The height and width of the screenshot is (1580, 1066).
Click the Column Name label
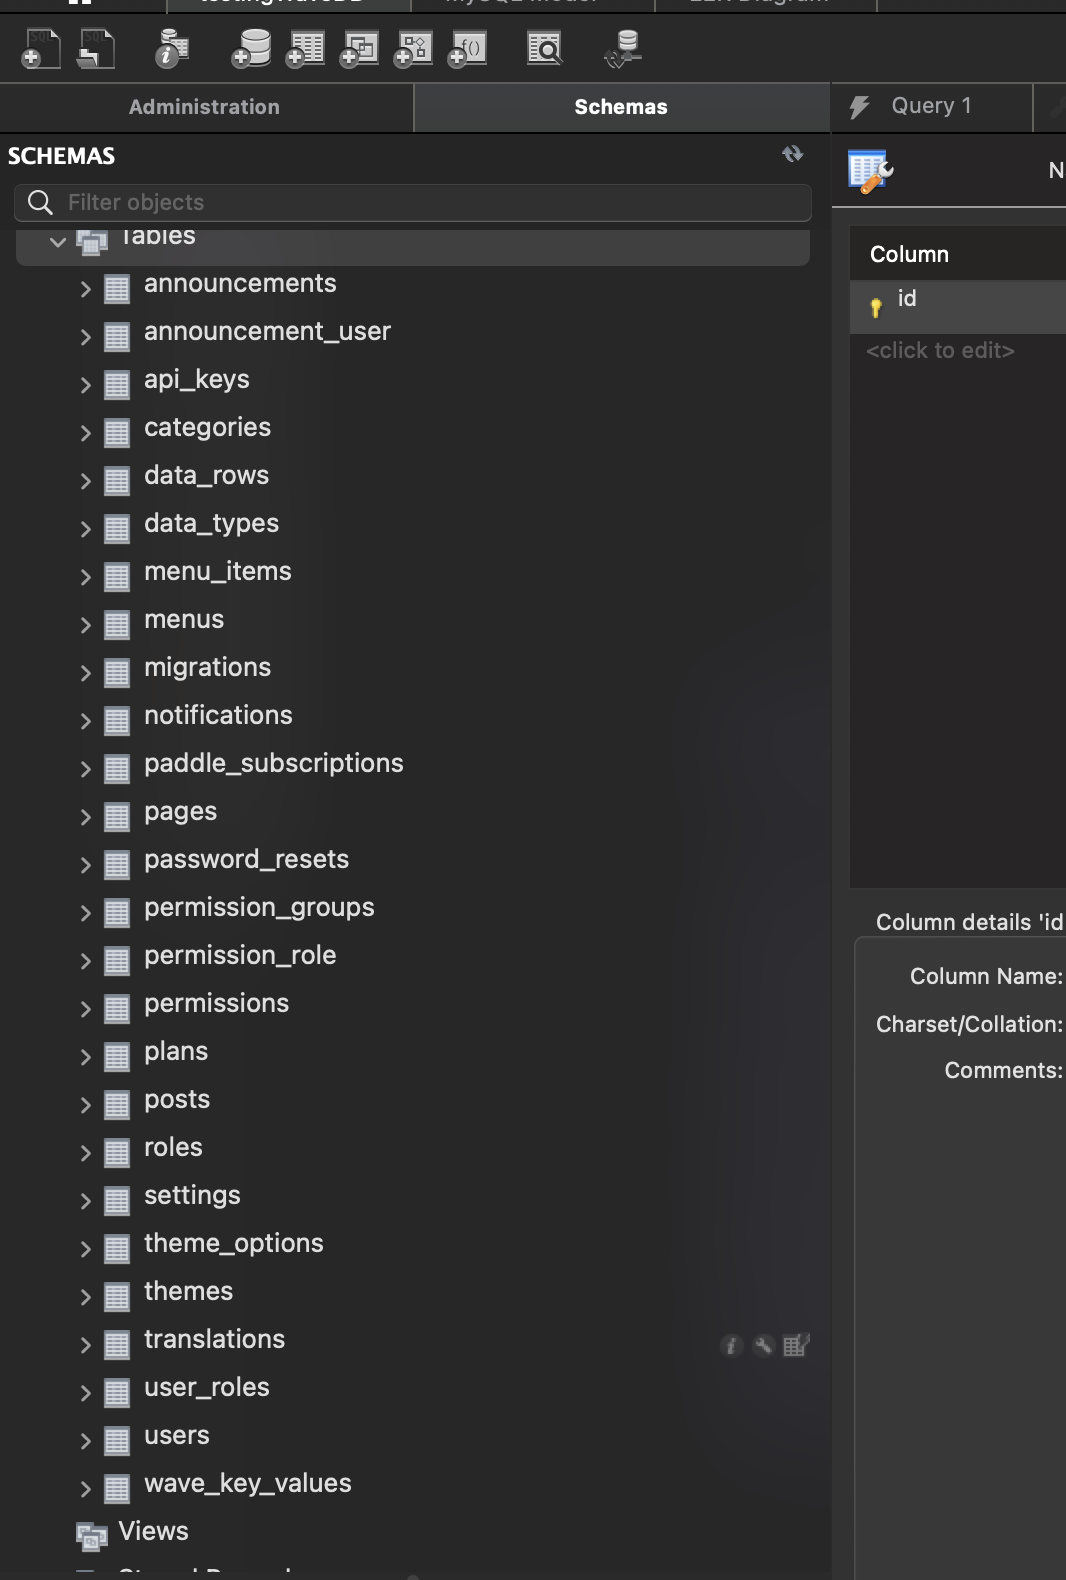click(986, 976)
